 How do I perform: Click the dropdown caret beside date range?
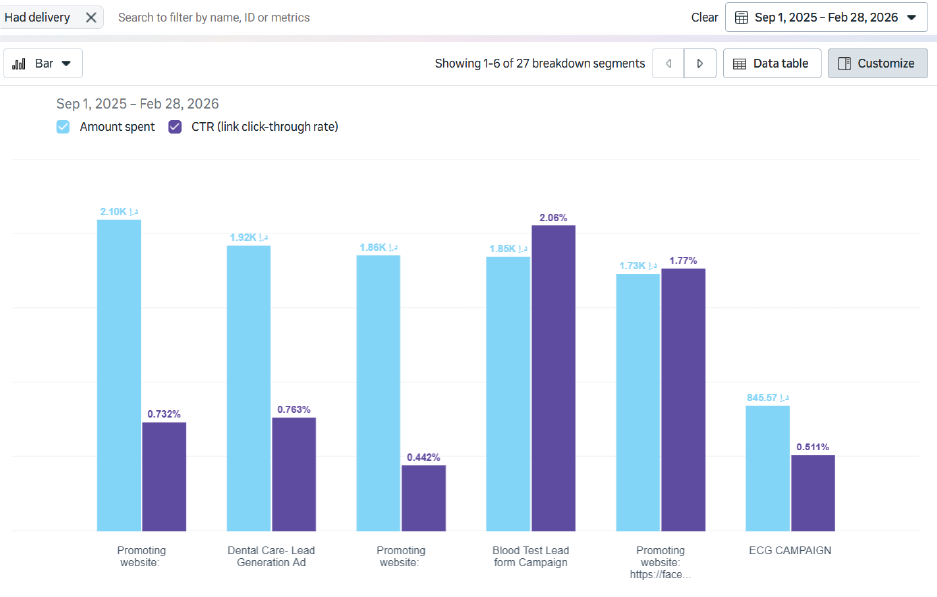click(x=911, y=17)
